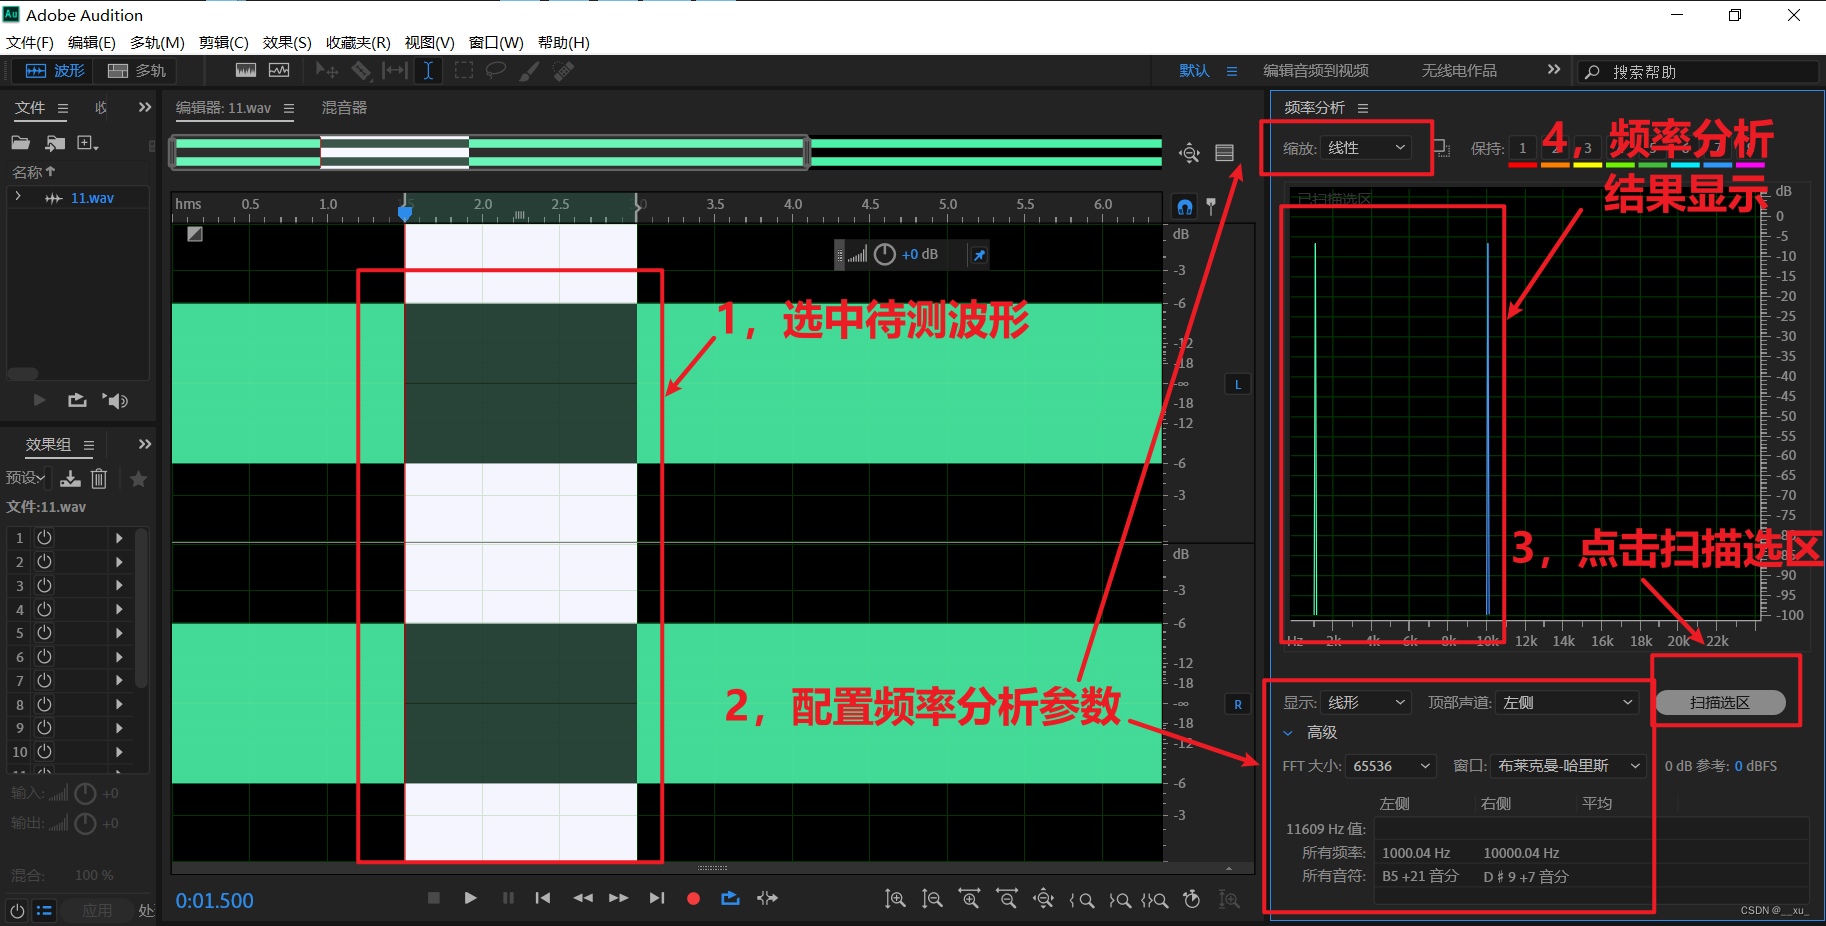
Task: Start recording with the red button
Action: point(693,898)
